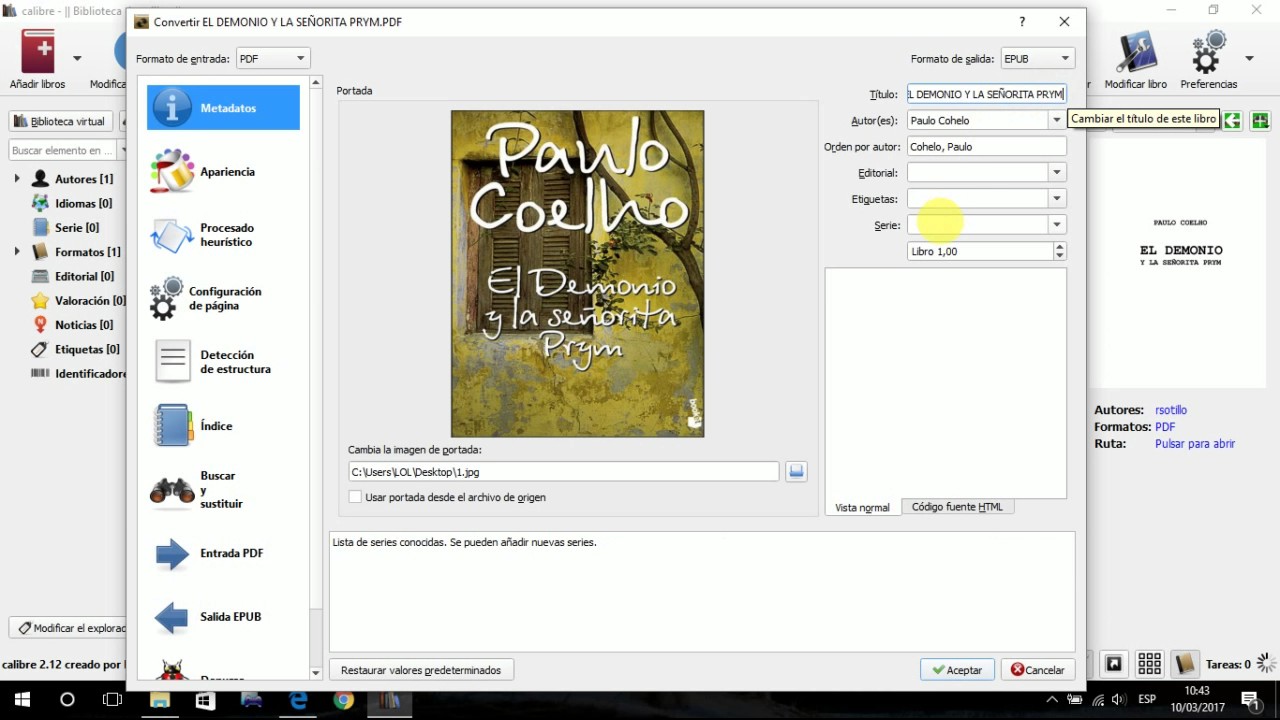Increase Libro series number stepper
This screenshot has height=720, width=1280.
click(x=1060, y=246)
